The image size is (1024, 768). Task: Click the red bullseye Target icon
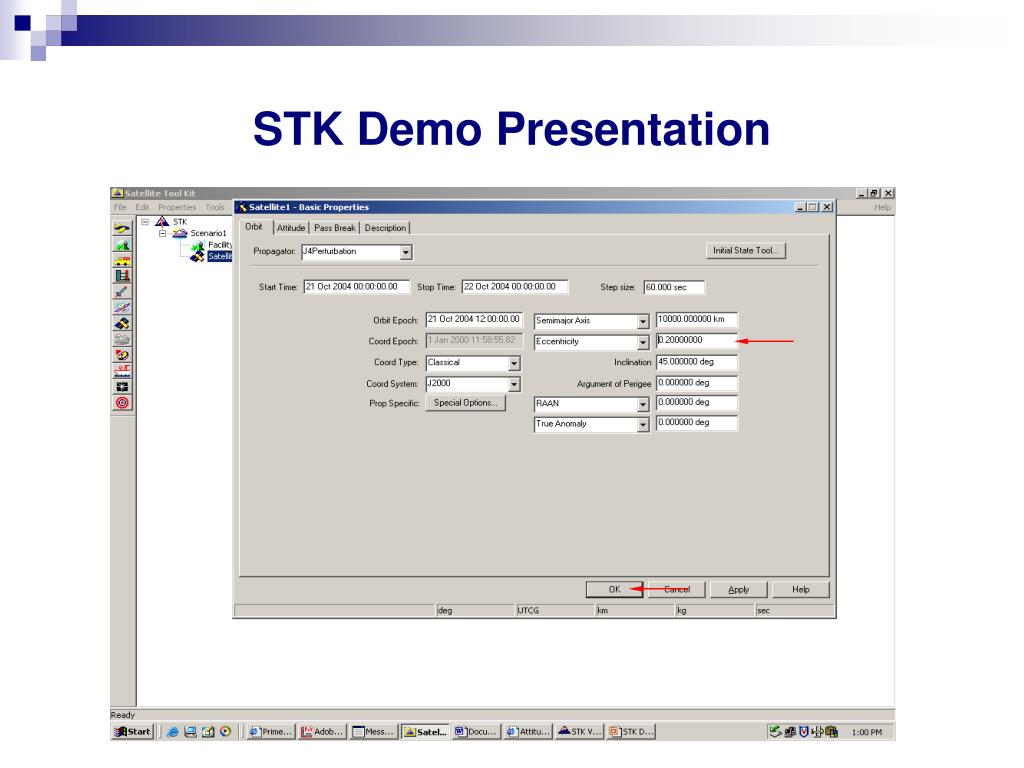point(122,403)
